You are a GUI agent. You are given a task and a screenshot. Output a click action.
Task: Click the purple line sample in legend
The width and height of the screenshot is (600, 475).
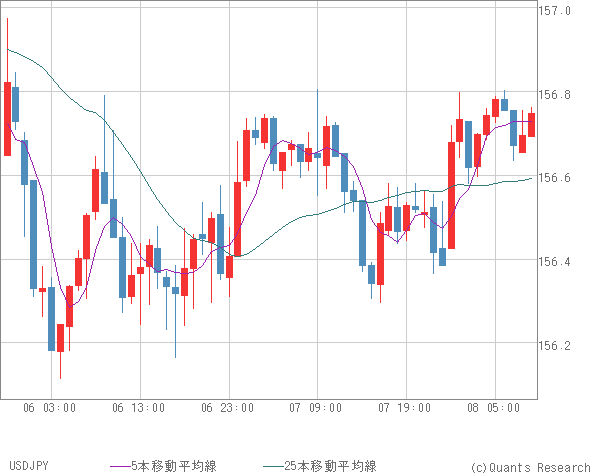point(121,467)
